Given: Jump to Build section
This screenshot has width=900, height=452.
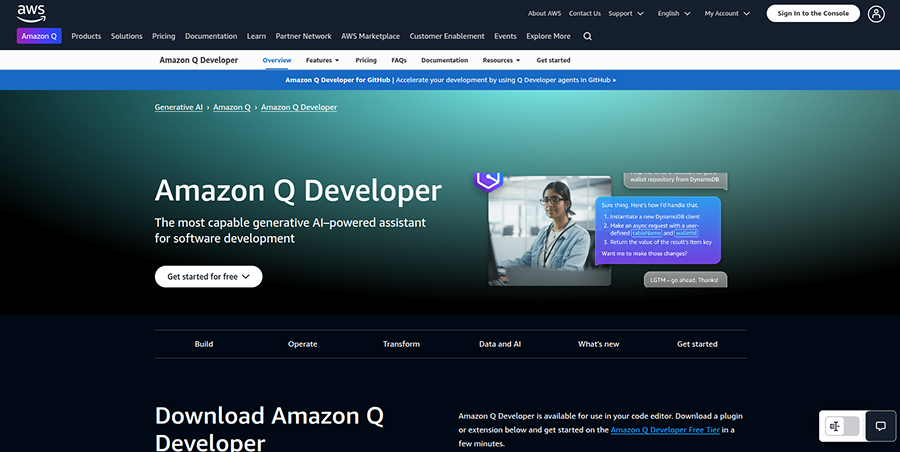Looking at the screenshot, I should coord(204,344).
